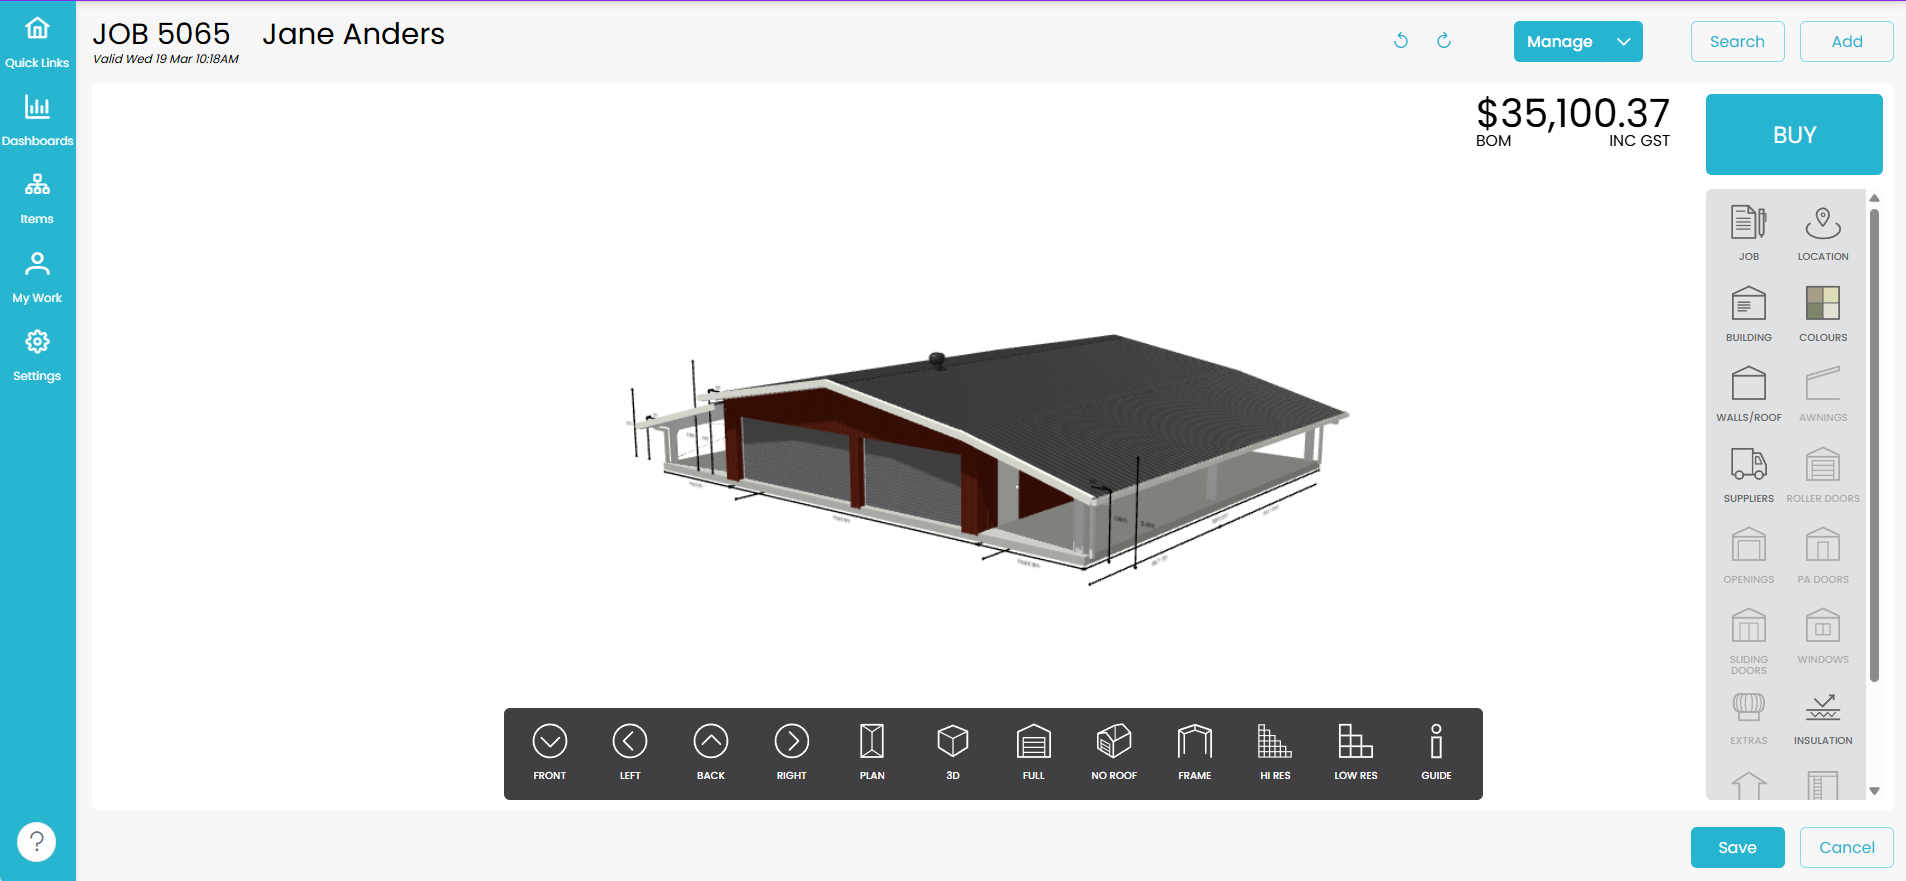The height and width of the screenshot is (881, 1906).
Task: Click the Save button
Action: point(1736,847)
